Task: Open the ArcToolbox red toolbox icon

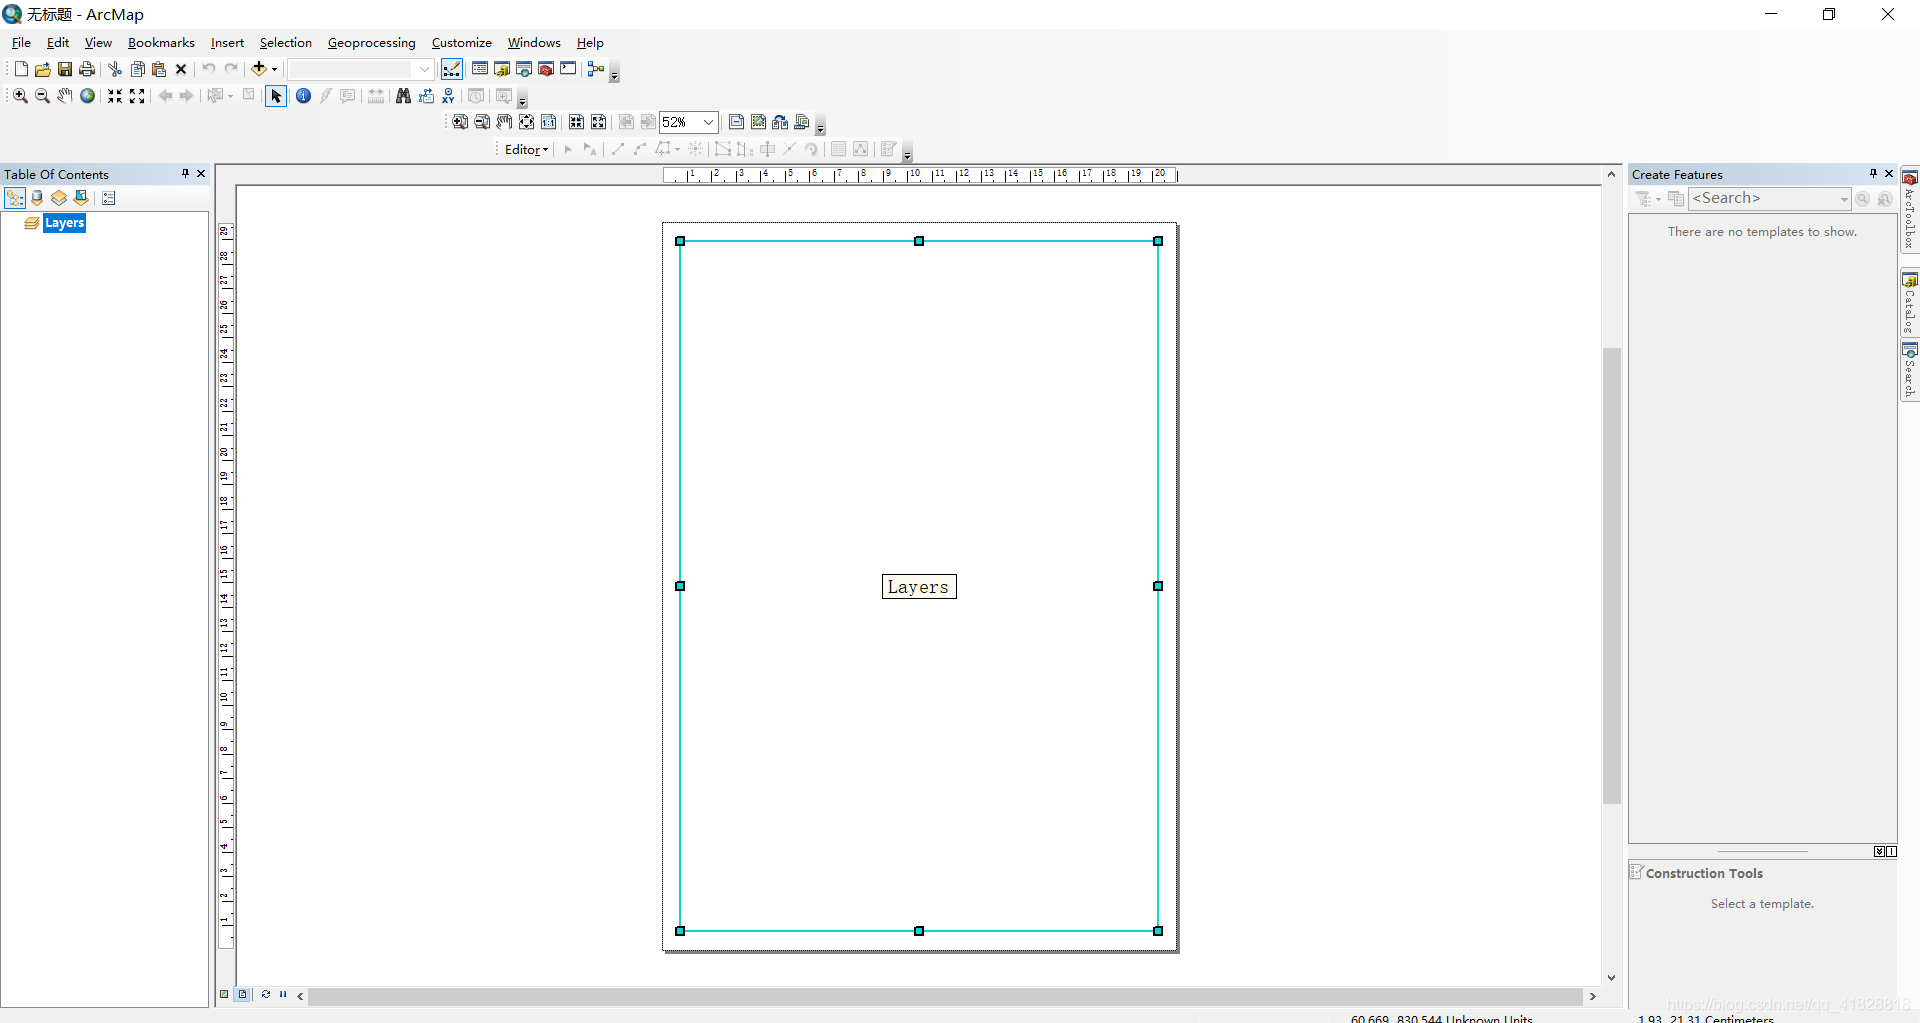Action: click(546, 69)
